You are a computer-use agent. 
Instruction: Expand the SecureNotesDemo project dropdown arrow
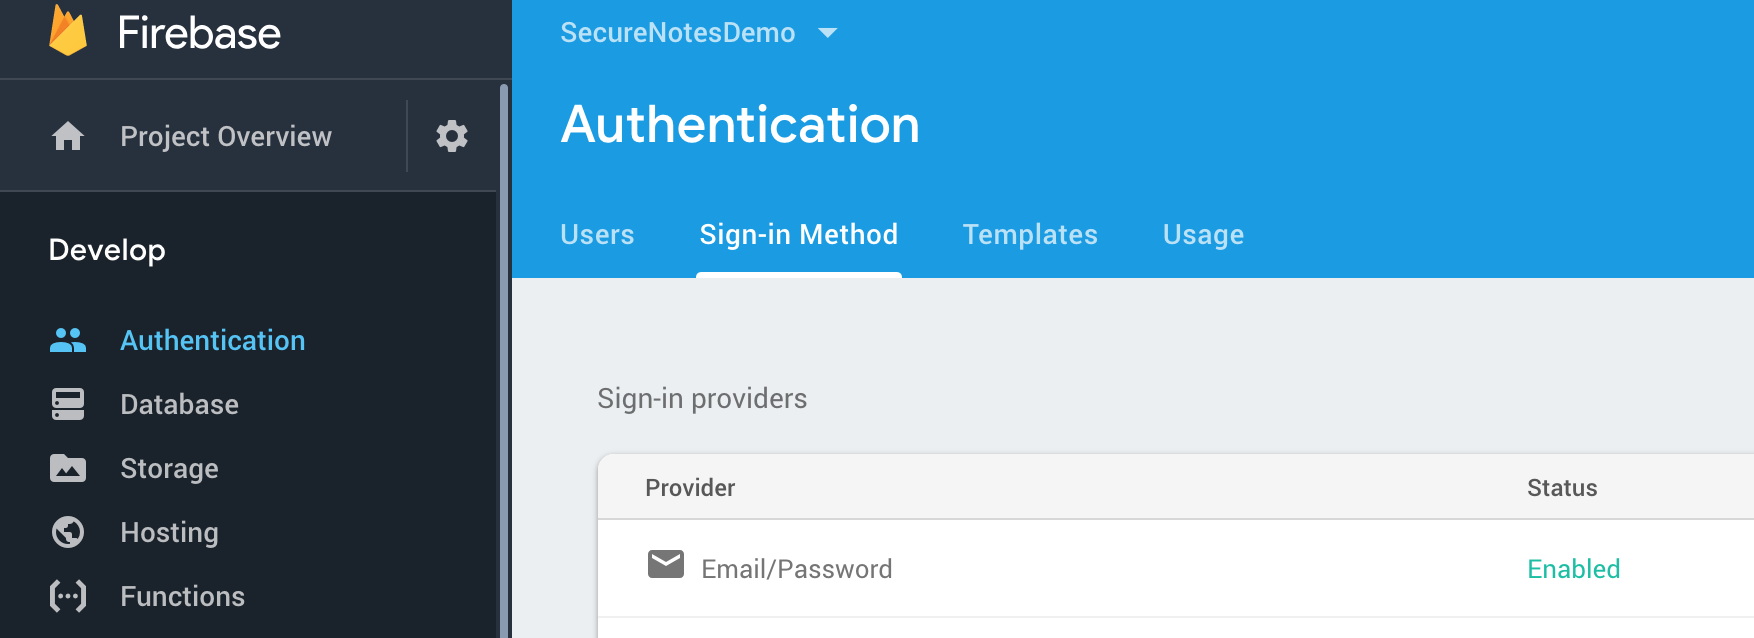tap(827, 33)
